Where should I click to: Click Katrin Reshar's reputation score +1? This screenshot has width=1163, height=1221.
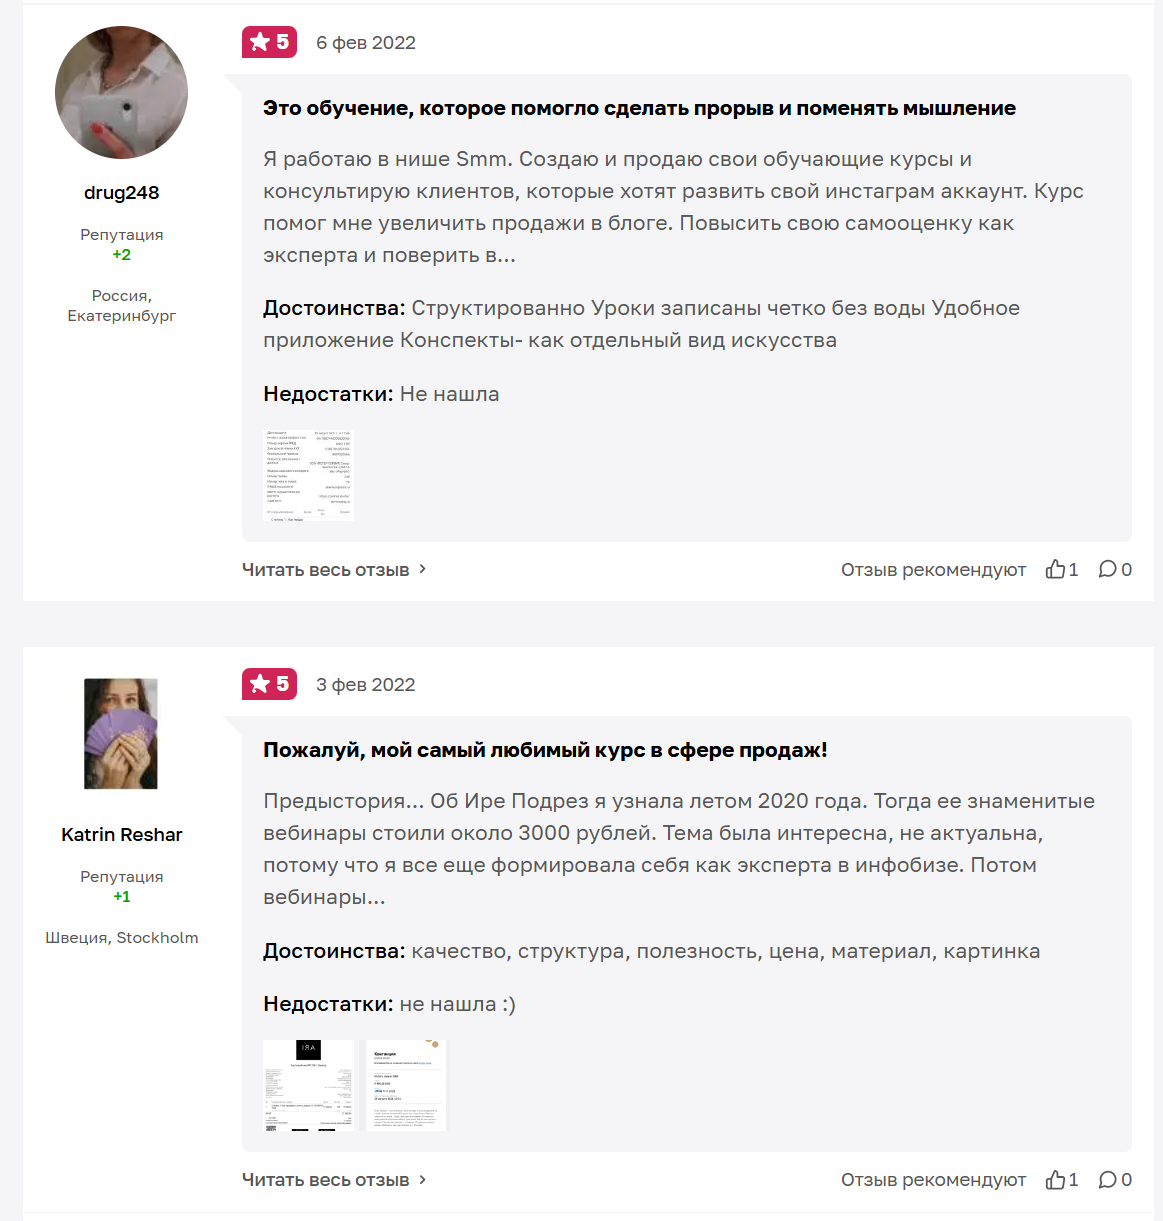click(x=121, y=897)
